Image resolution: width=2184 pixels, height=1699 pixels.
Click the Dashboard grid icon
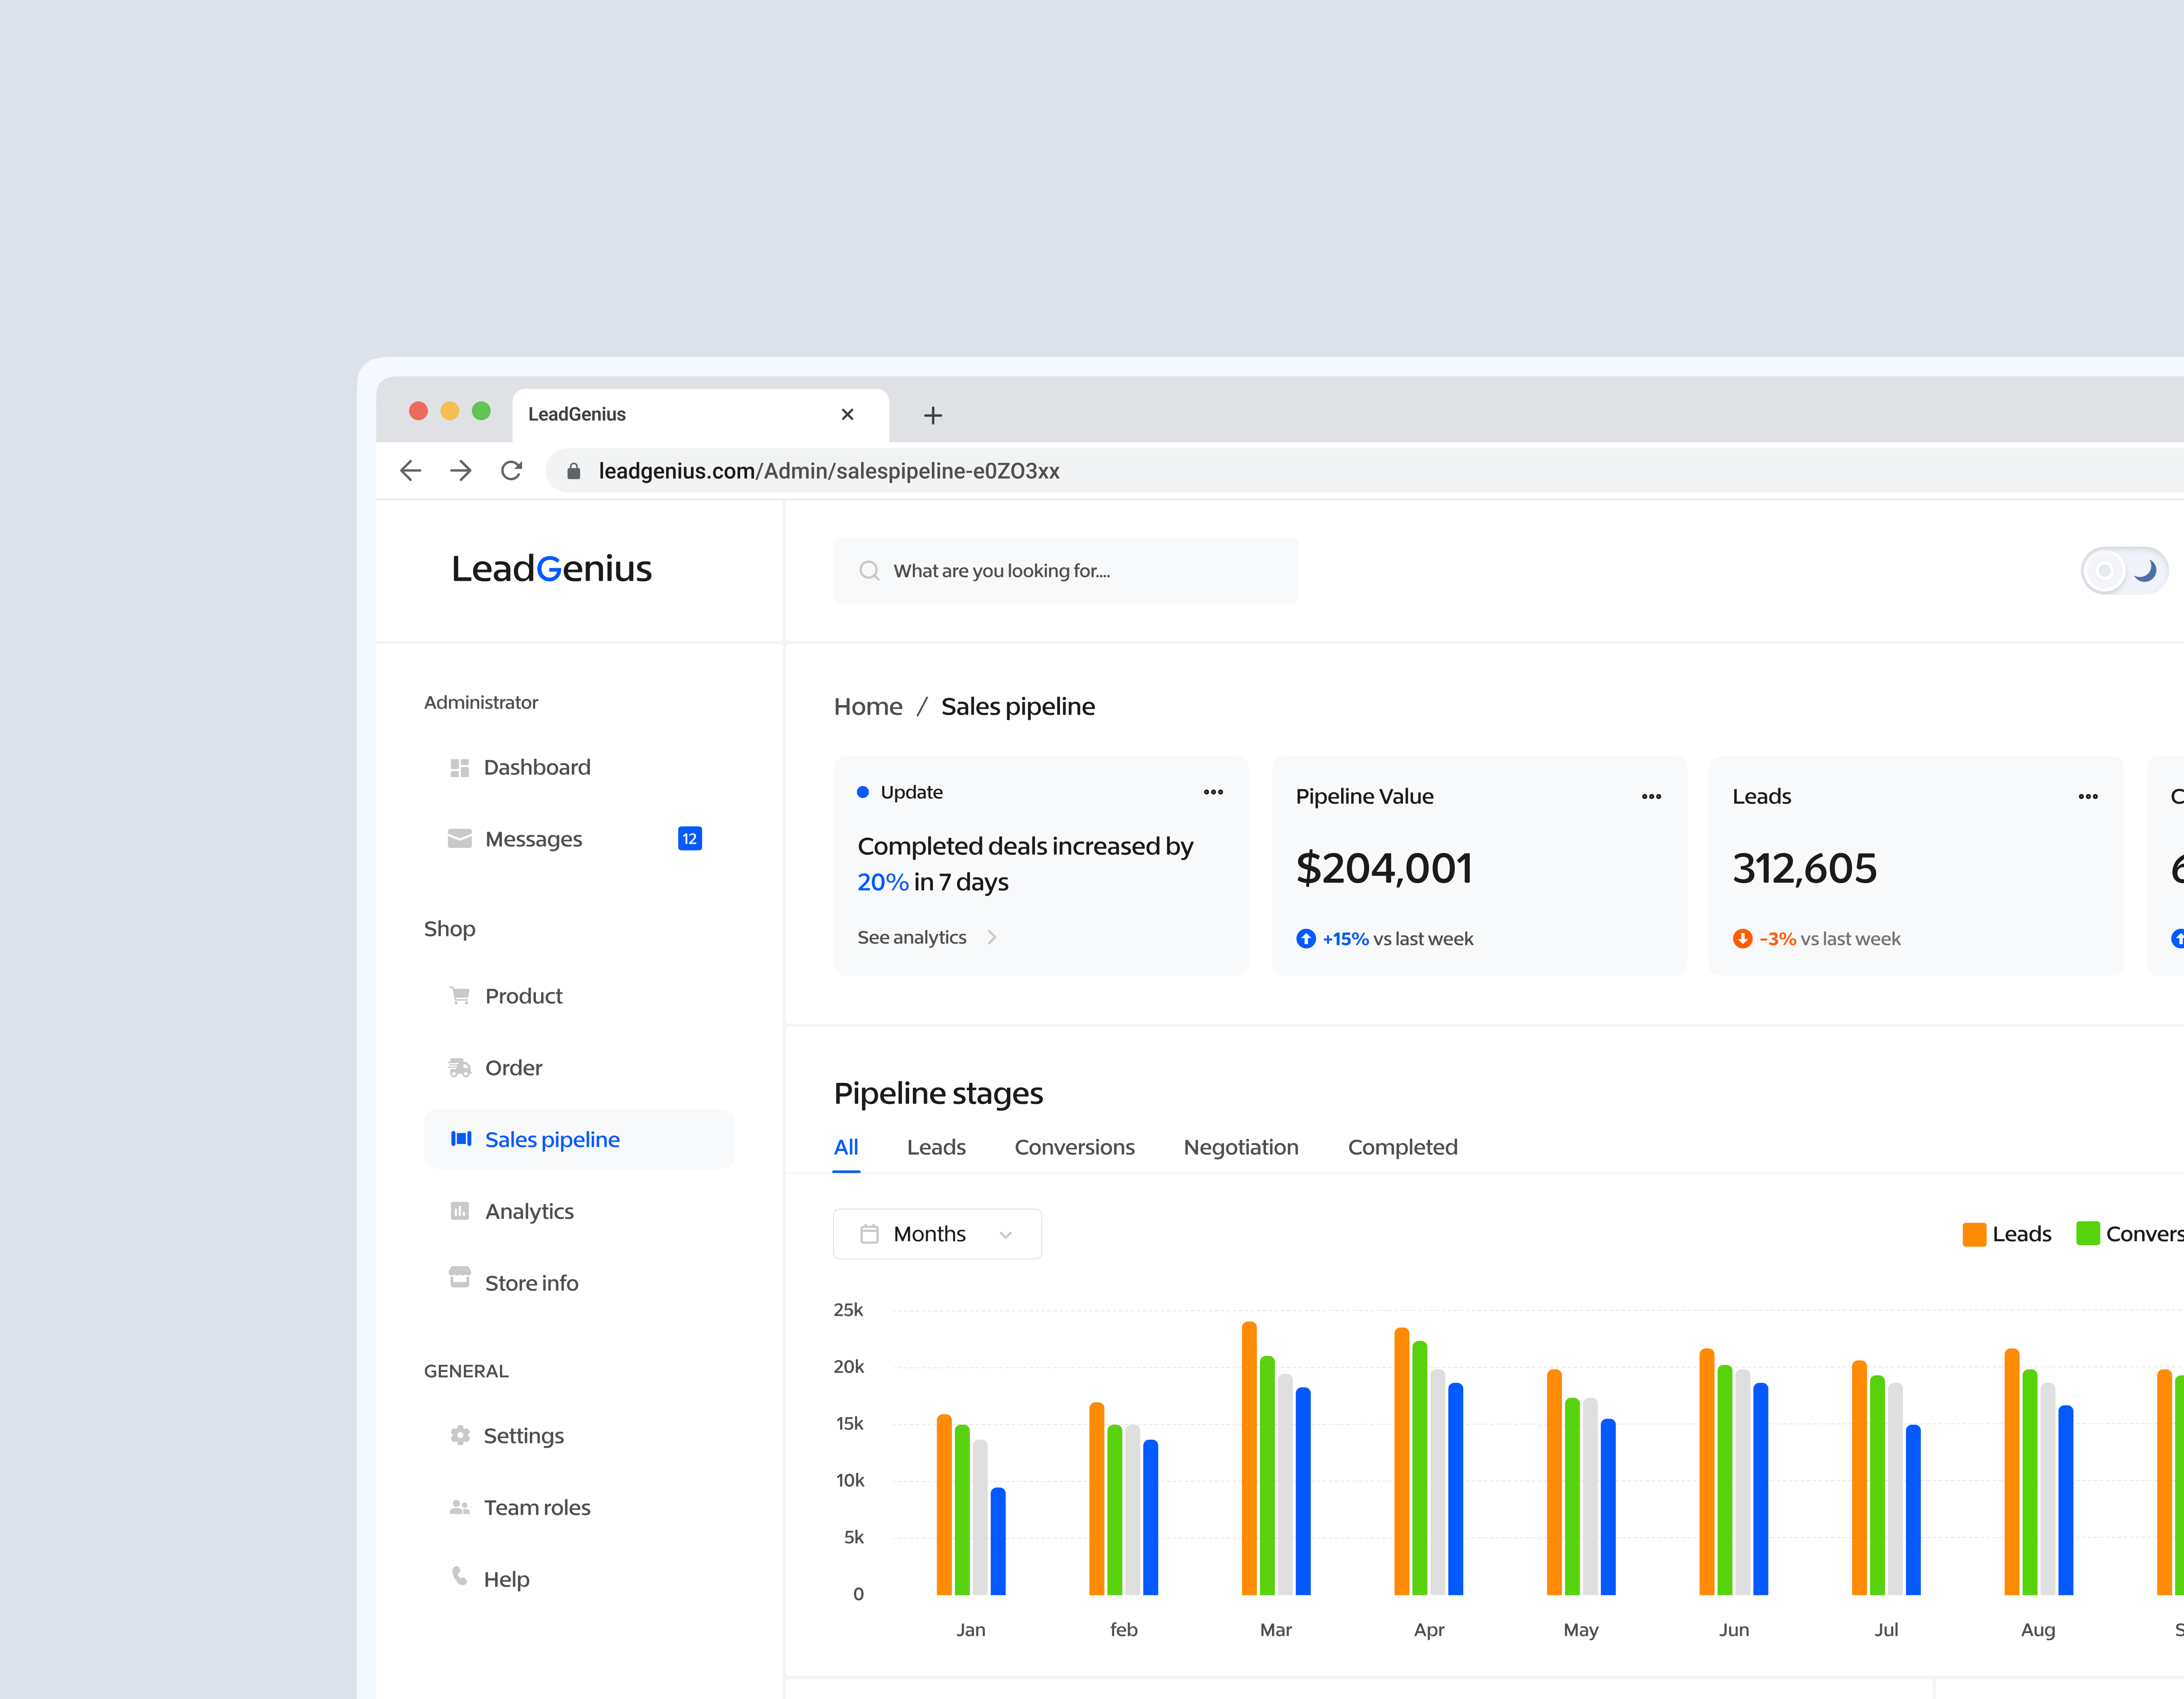[x=459, y=768]
